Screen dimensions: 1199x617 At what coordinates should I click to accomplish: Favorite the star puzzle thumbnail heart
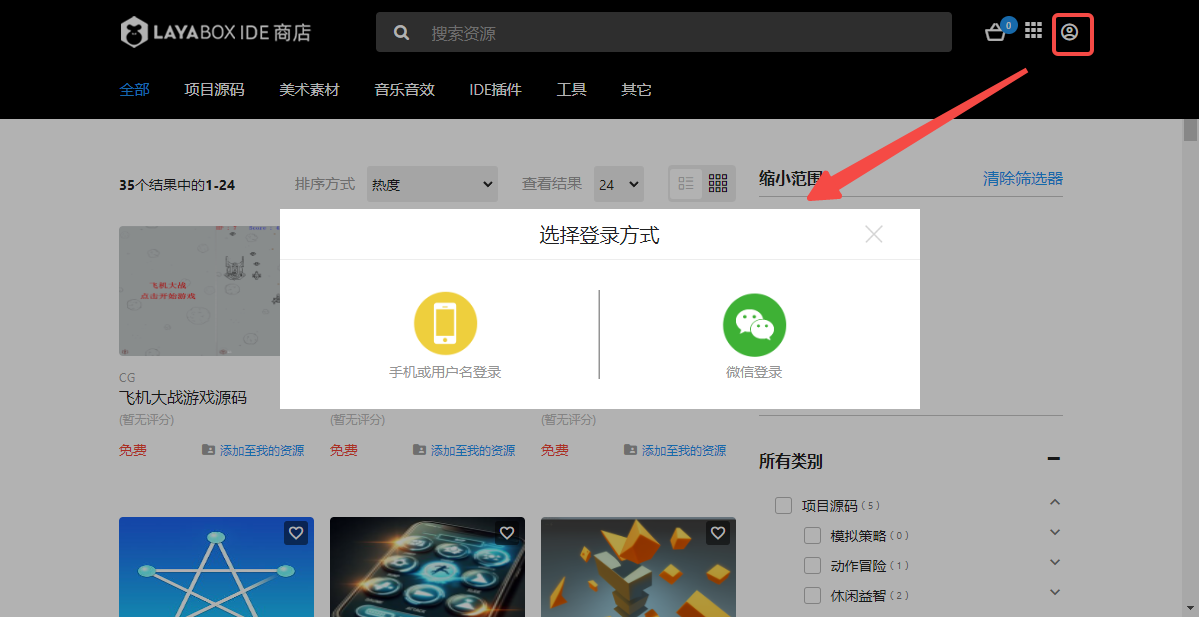click(296, 533)
